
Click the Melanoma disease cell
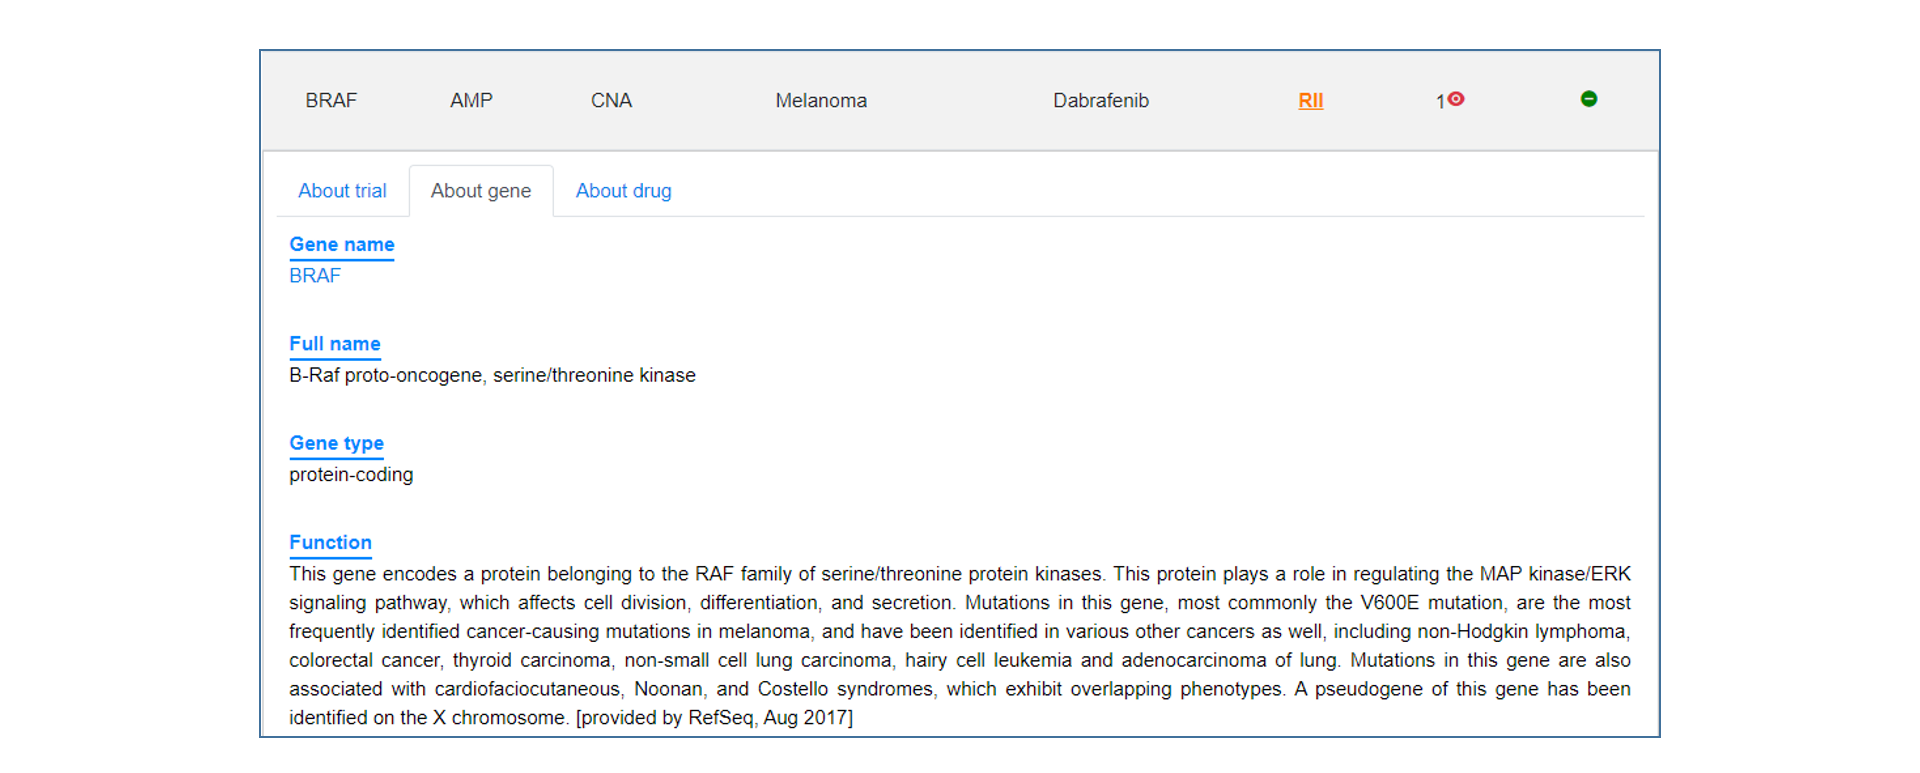821,101
